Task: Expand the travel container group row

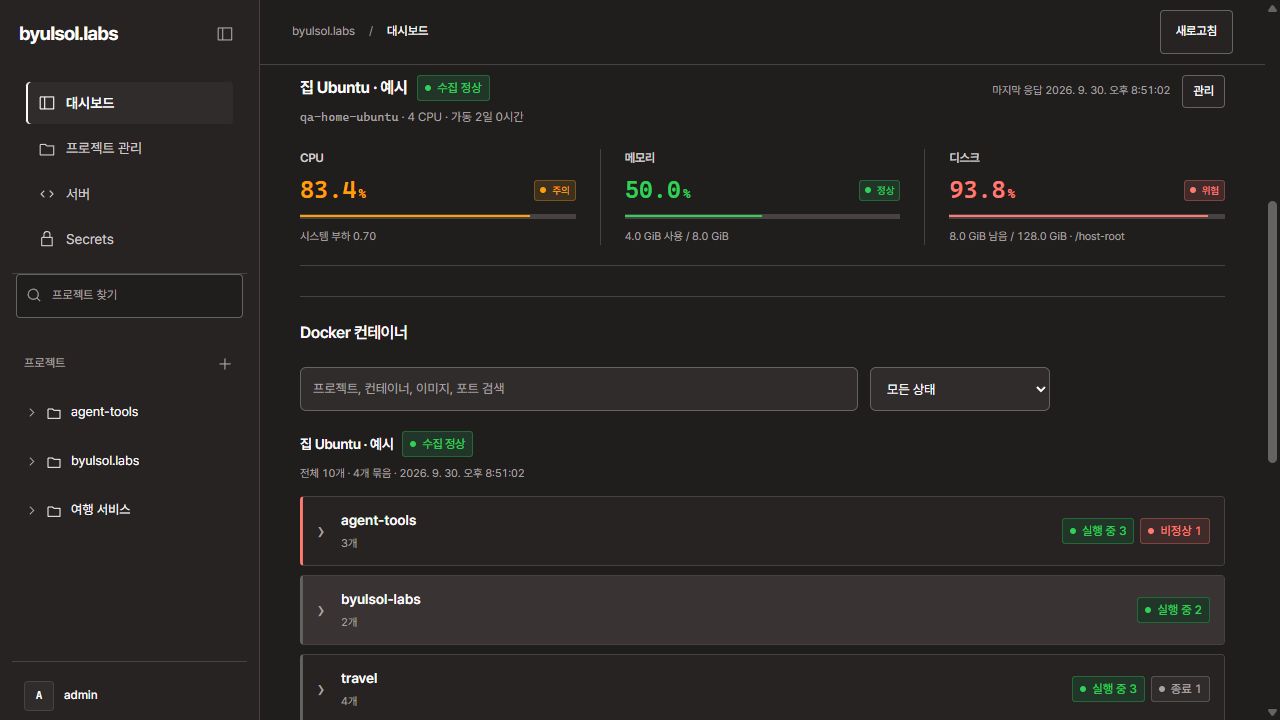Action: 321,689
